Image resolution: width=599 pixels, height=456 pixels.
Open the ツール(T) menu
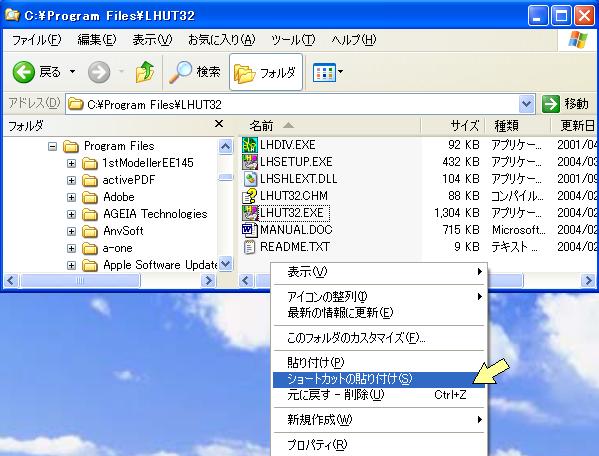click(293, 39)
